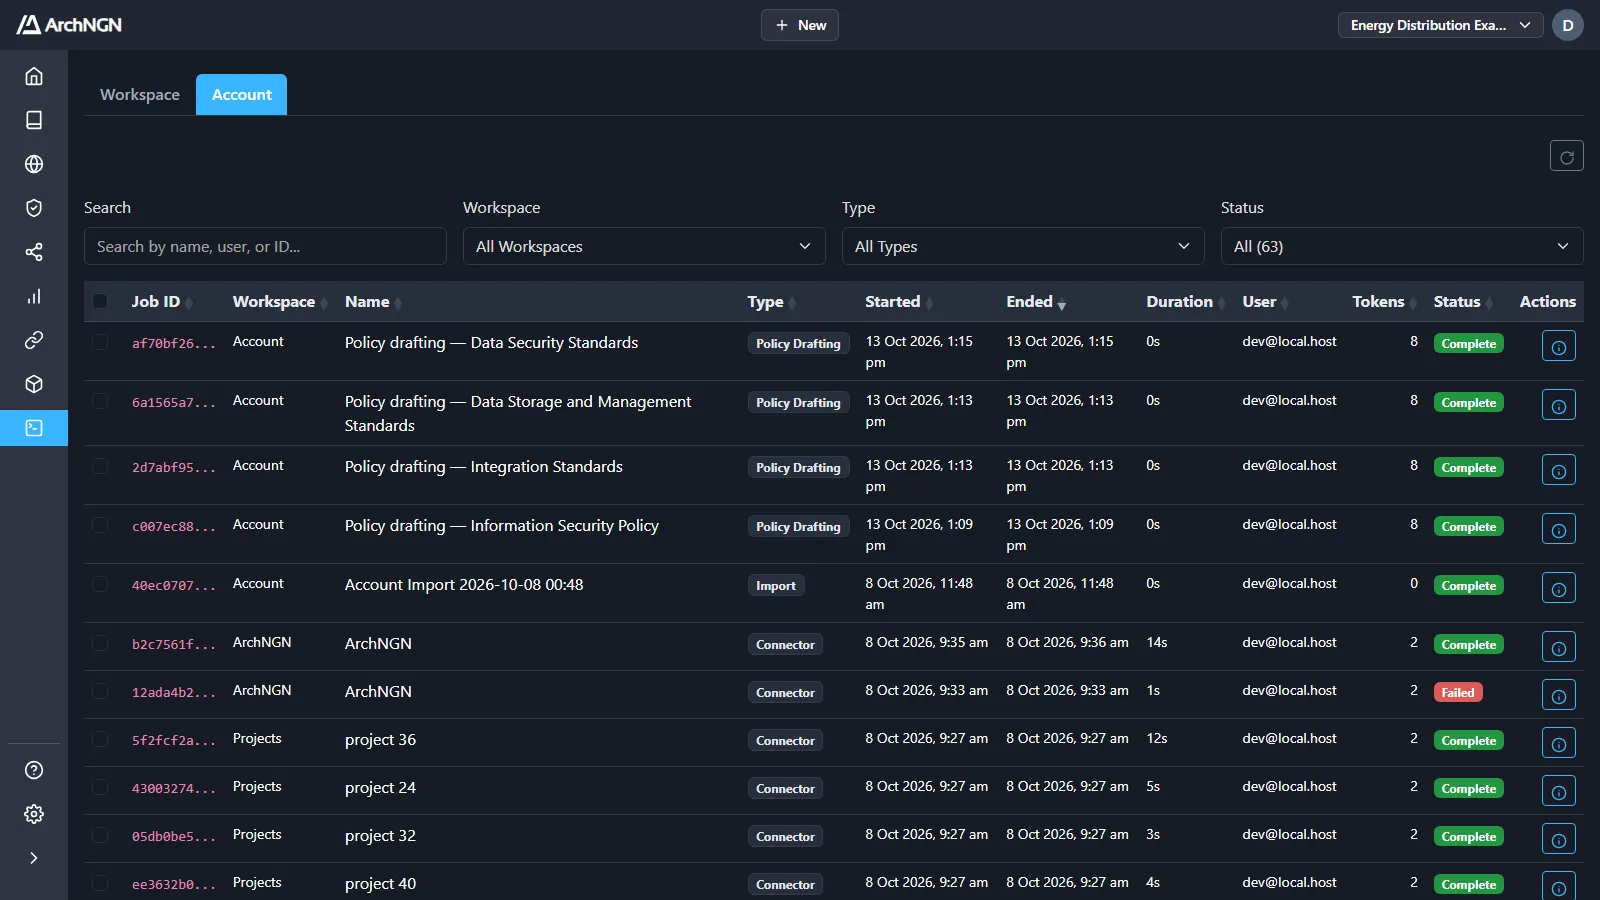Image resolution: width=1600 pixels, height=900 pixels.
Task: Sort by the Job ID column header
Action: click(161, 302)
